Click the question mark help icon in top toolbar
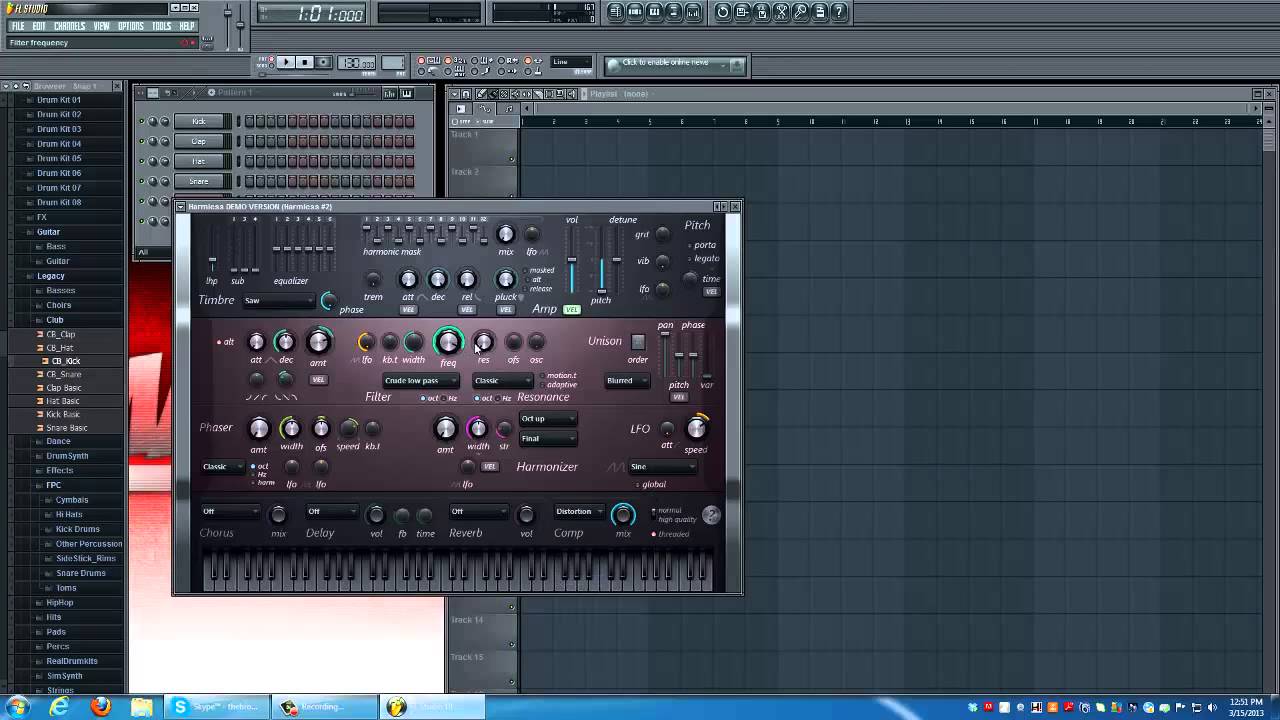 [839, 12]
